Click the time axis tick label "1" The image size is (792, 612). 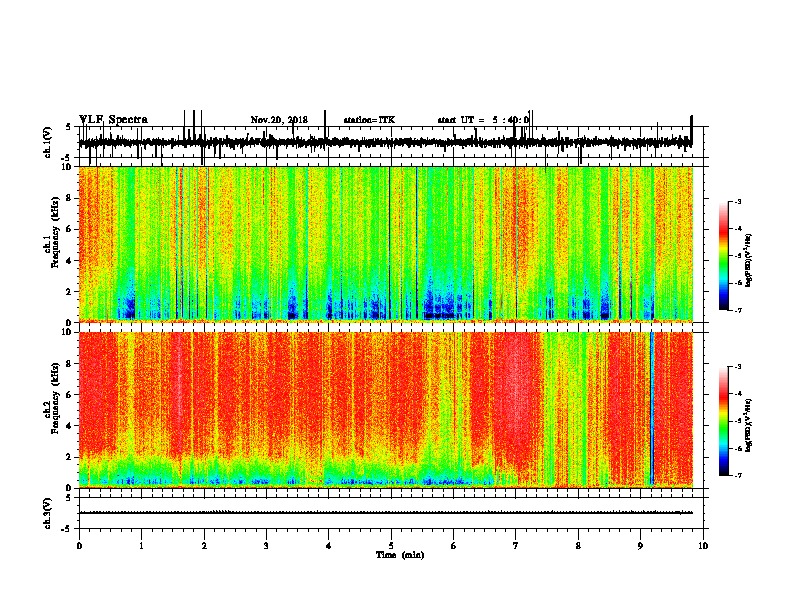141,546
